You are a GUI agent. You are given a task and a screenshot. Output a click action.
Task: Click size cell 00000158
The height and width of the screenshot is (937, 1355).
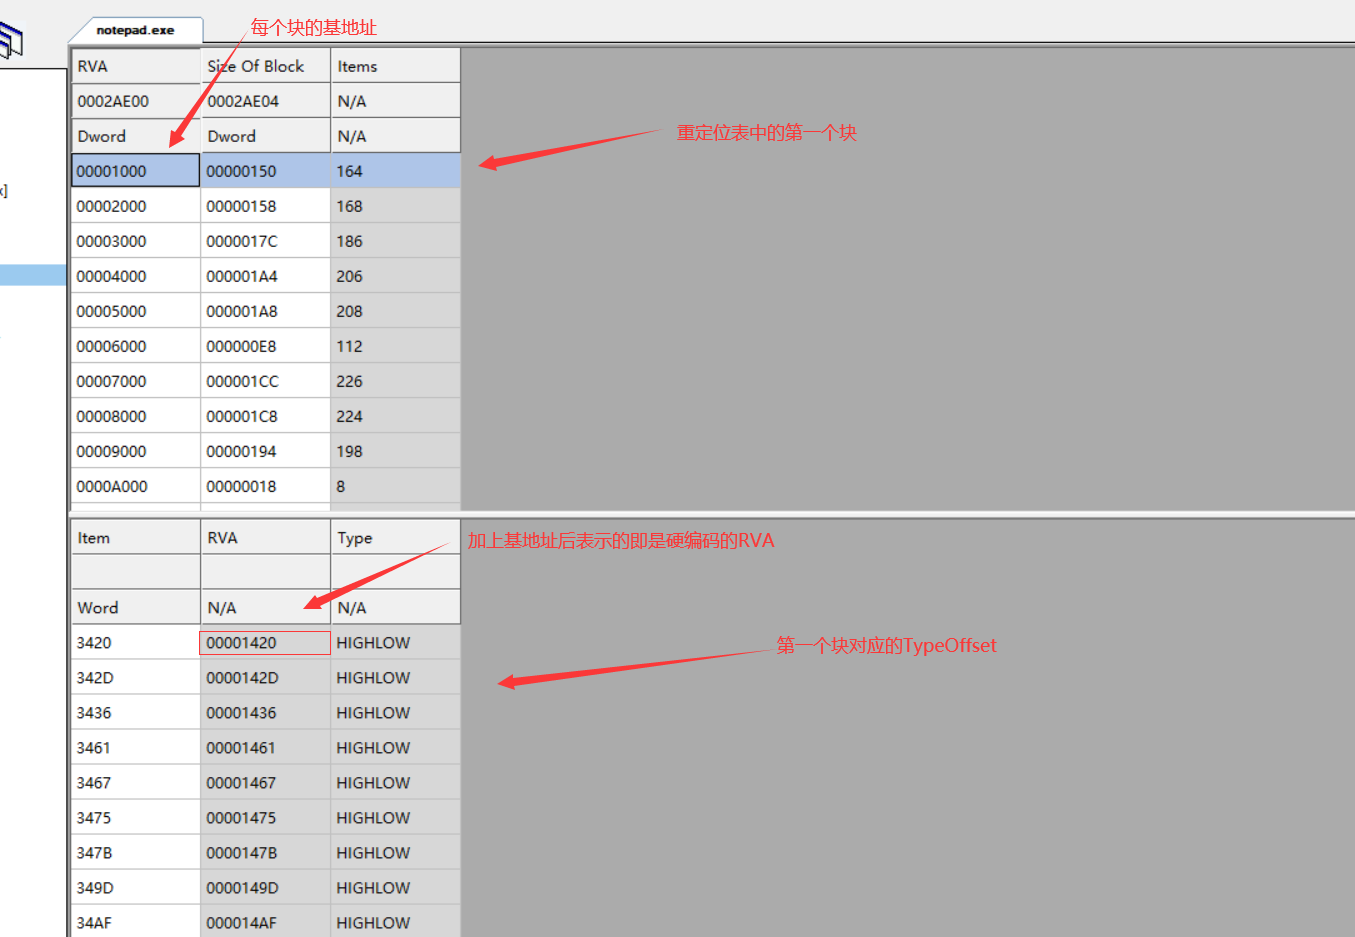[x=266, y=206]
